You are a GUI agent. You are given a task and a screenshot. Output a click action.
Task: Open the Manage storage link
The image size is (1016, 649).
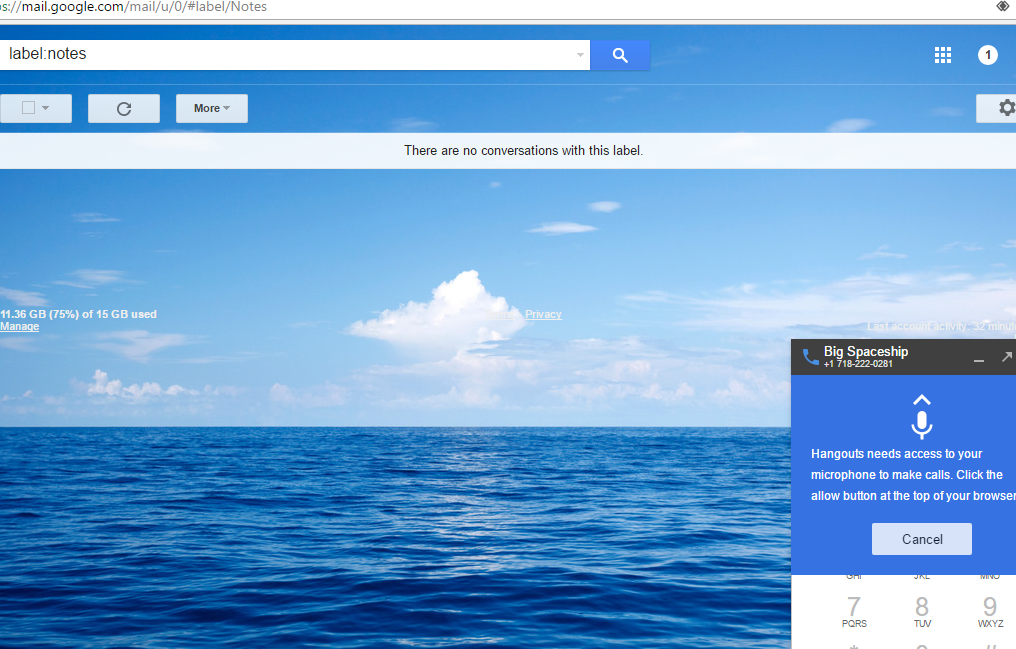19,326
